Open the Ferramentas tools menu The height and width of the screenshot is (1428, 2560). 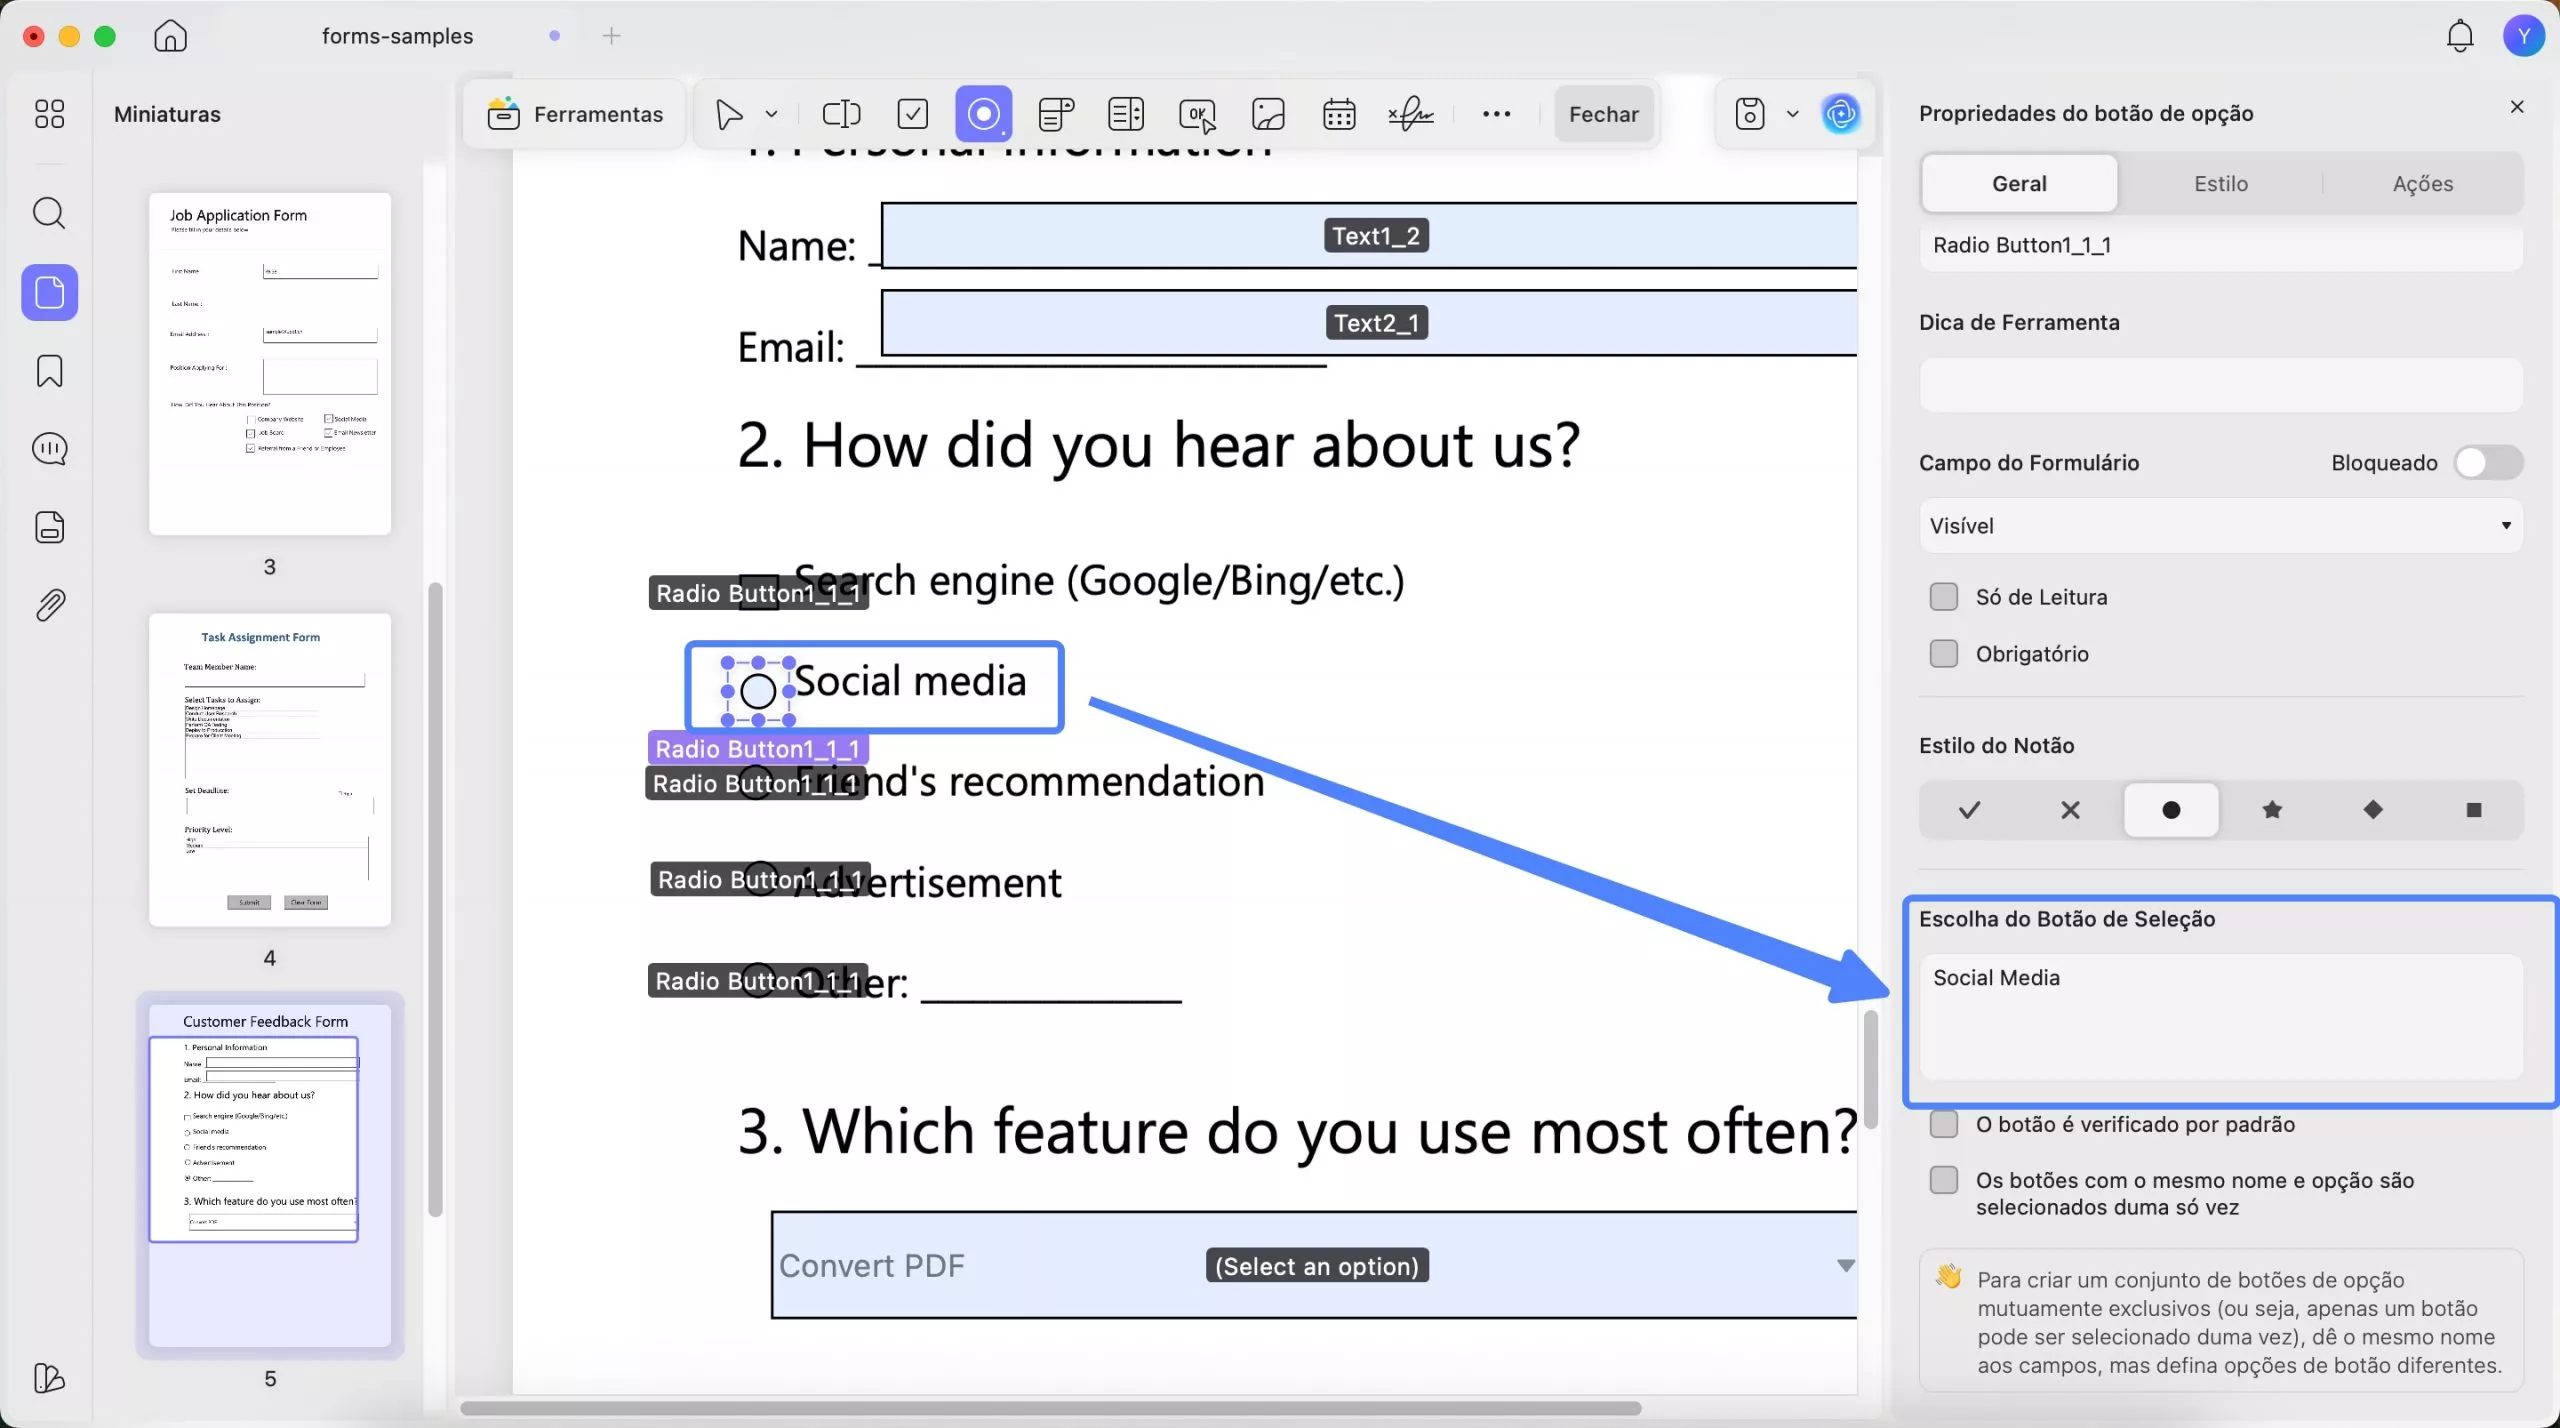[575, 114]
